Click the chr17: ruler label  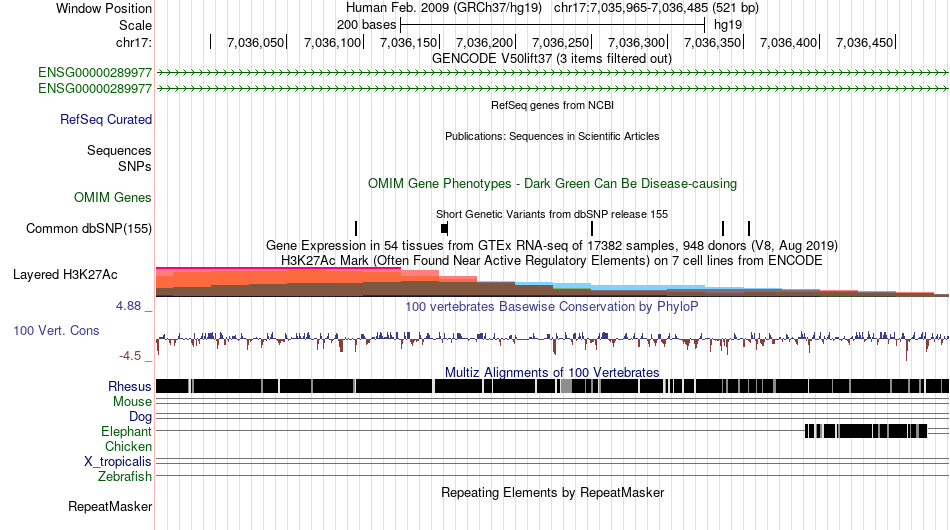[x=134, y=42]
